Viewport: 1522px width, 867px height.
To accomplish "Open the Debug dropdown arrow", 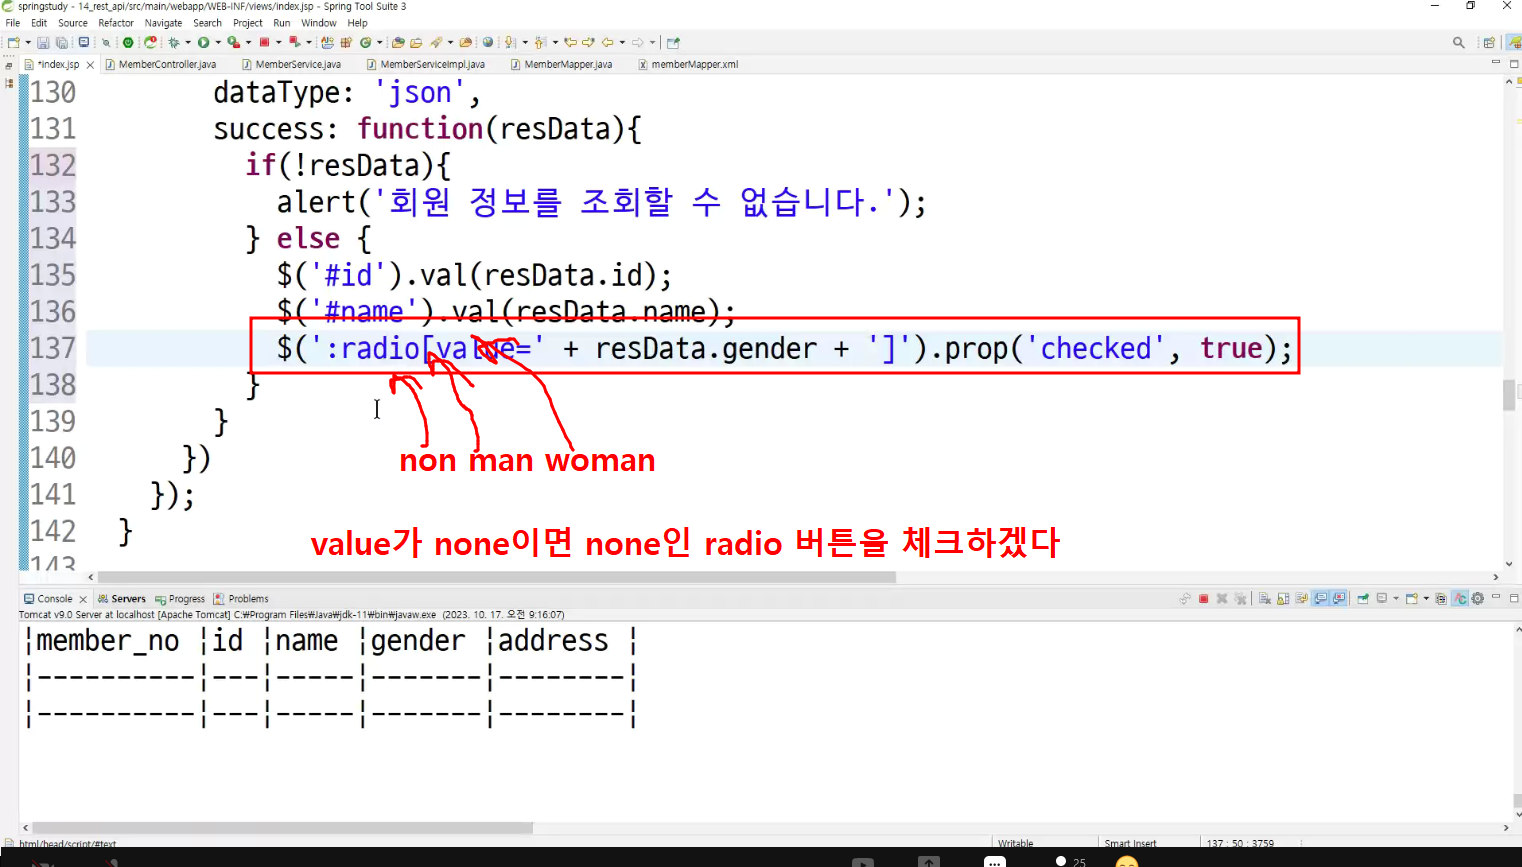I will tap(188, 42).
